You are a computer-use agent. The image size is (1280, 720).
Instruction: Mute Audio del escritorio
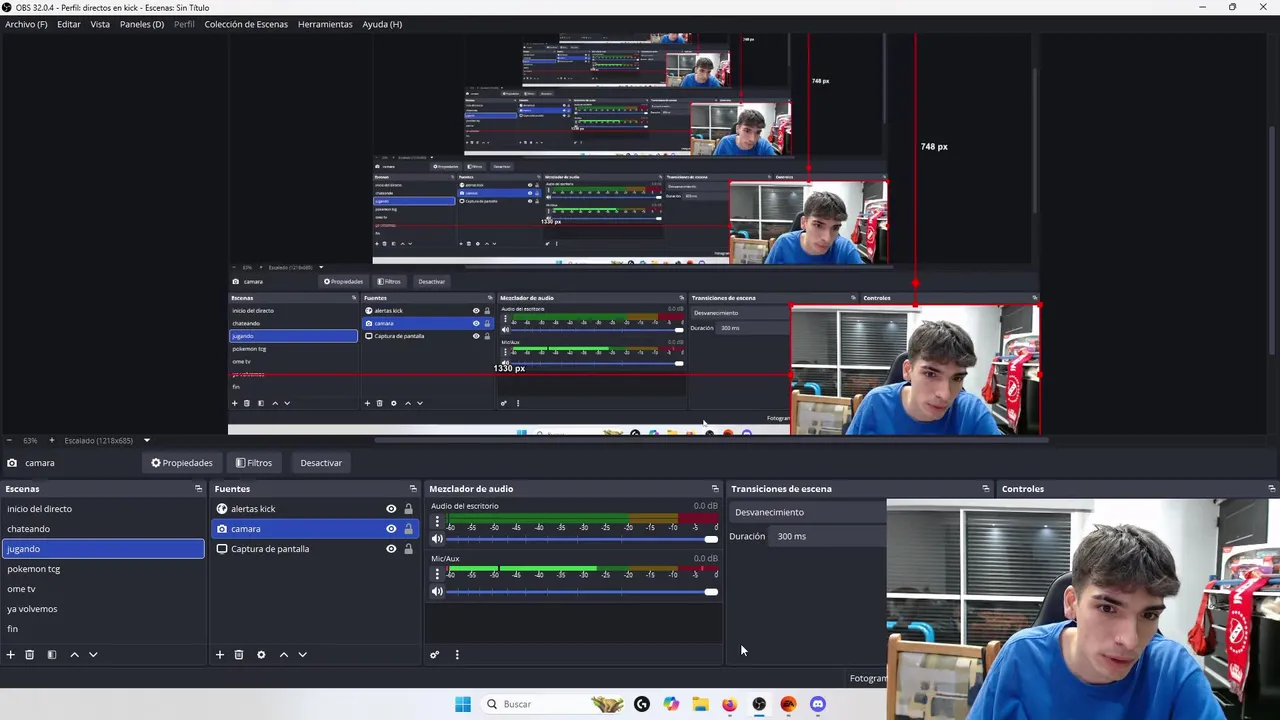pos(437,539)
